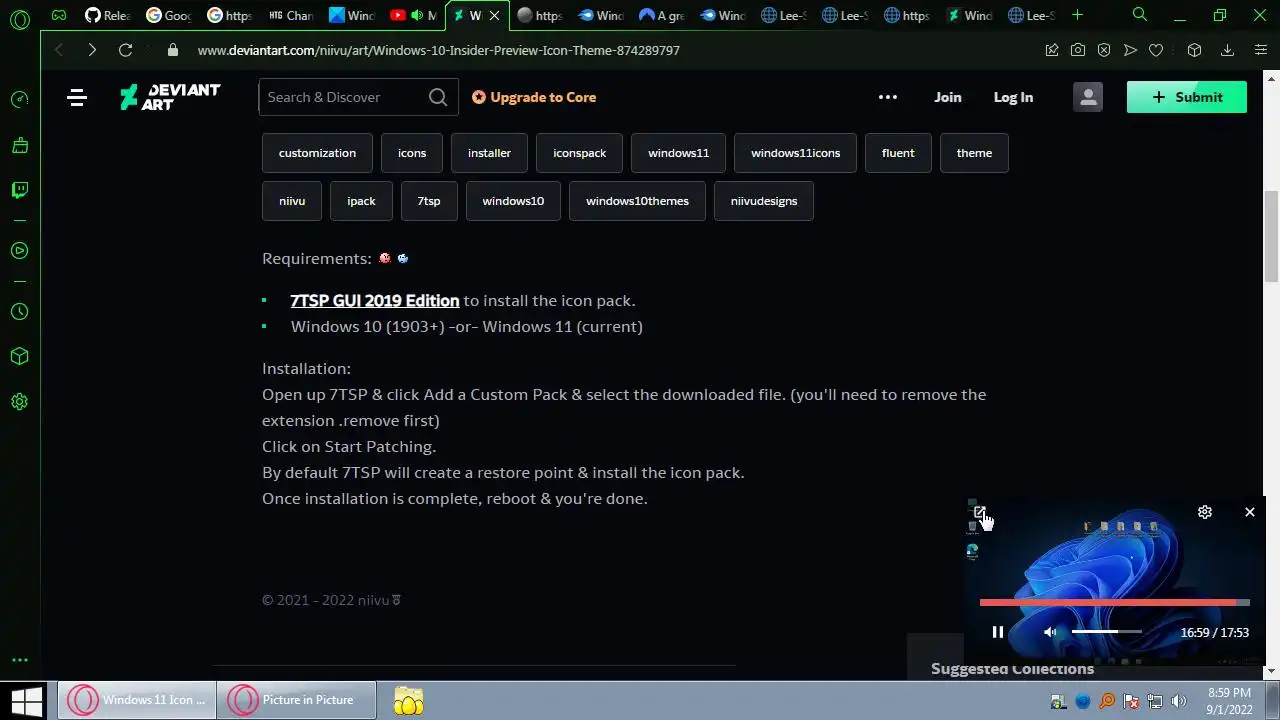Switch to the GitHub Releases tab
Viewport: 1280px width, 720px height.
(107, 15)
